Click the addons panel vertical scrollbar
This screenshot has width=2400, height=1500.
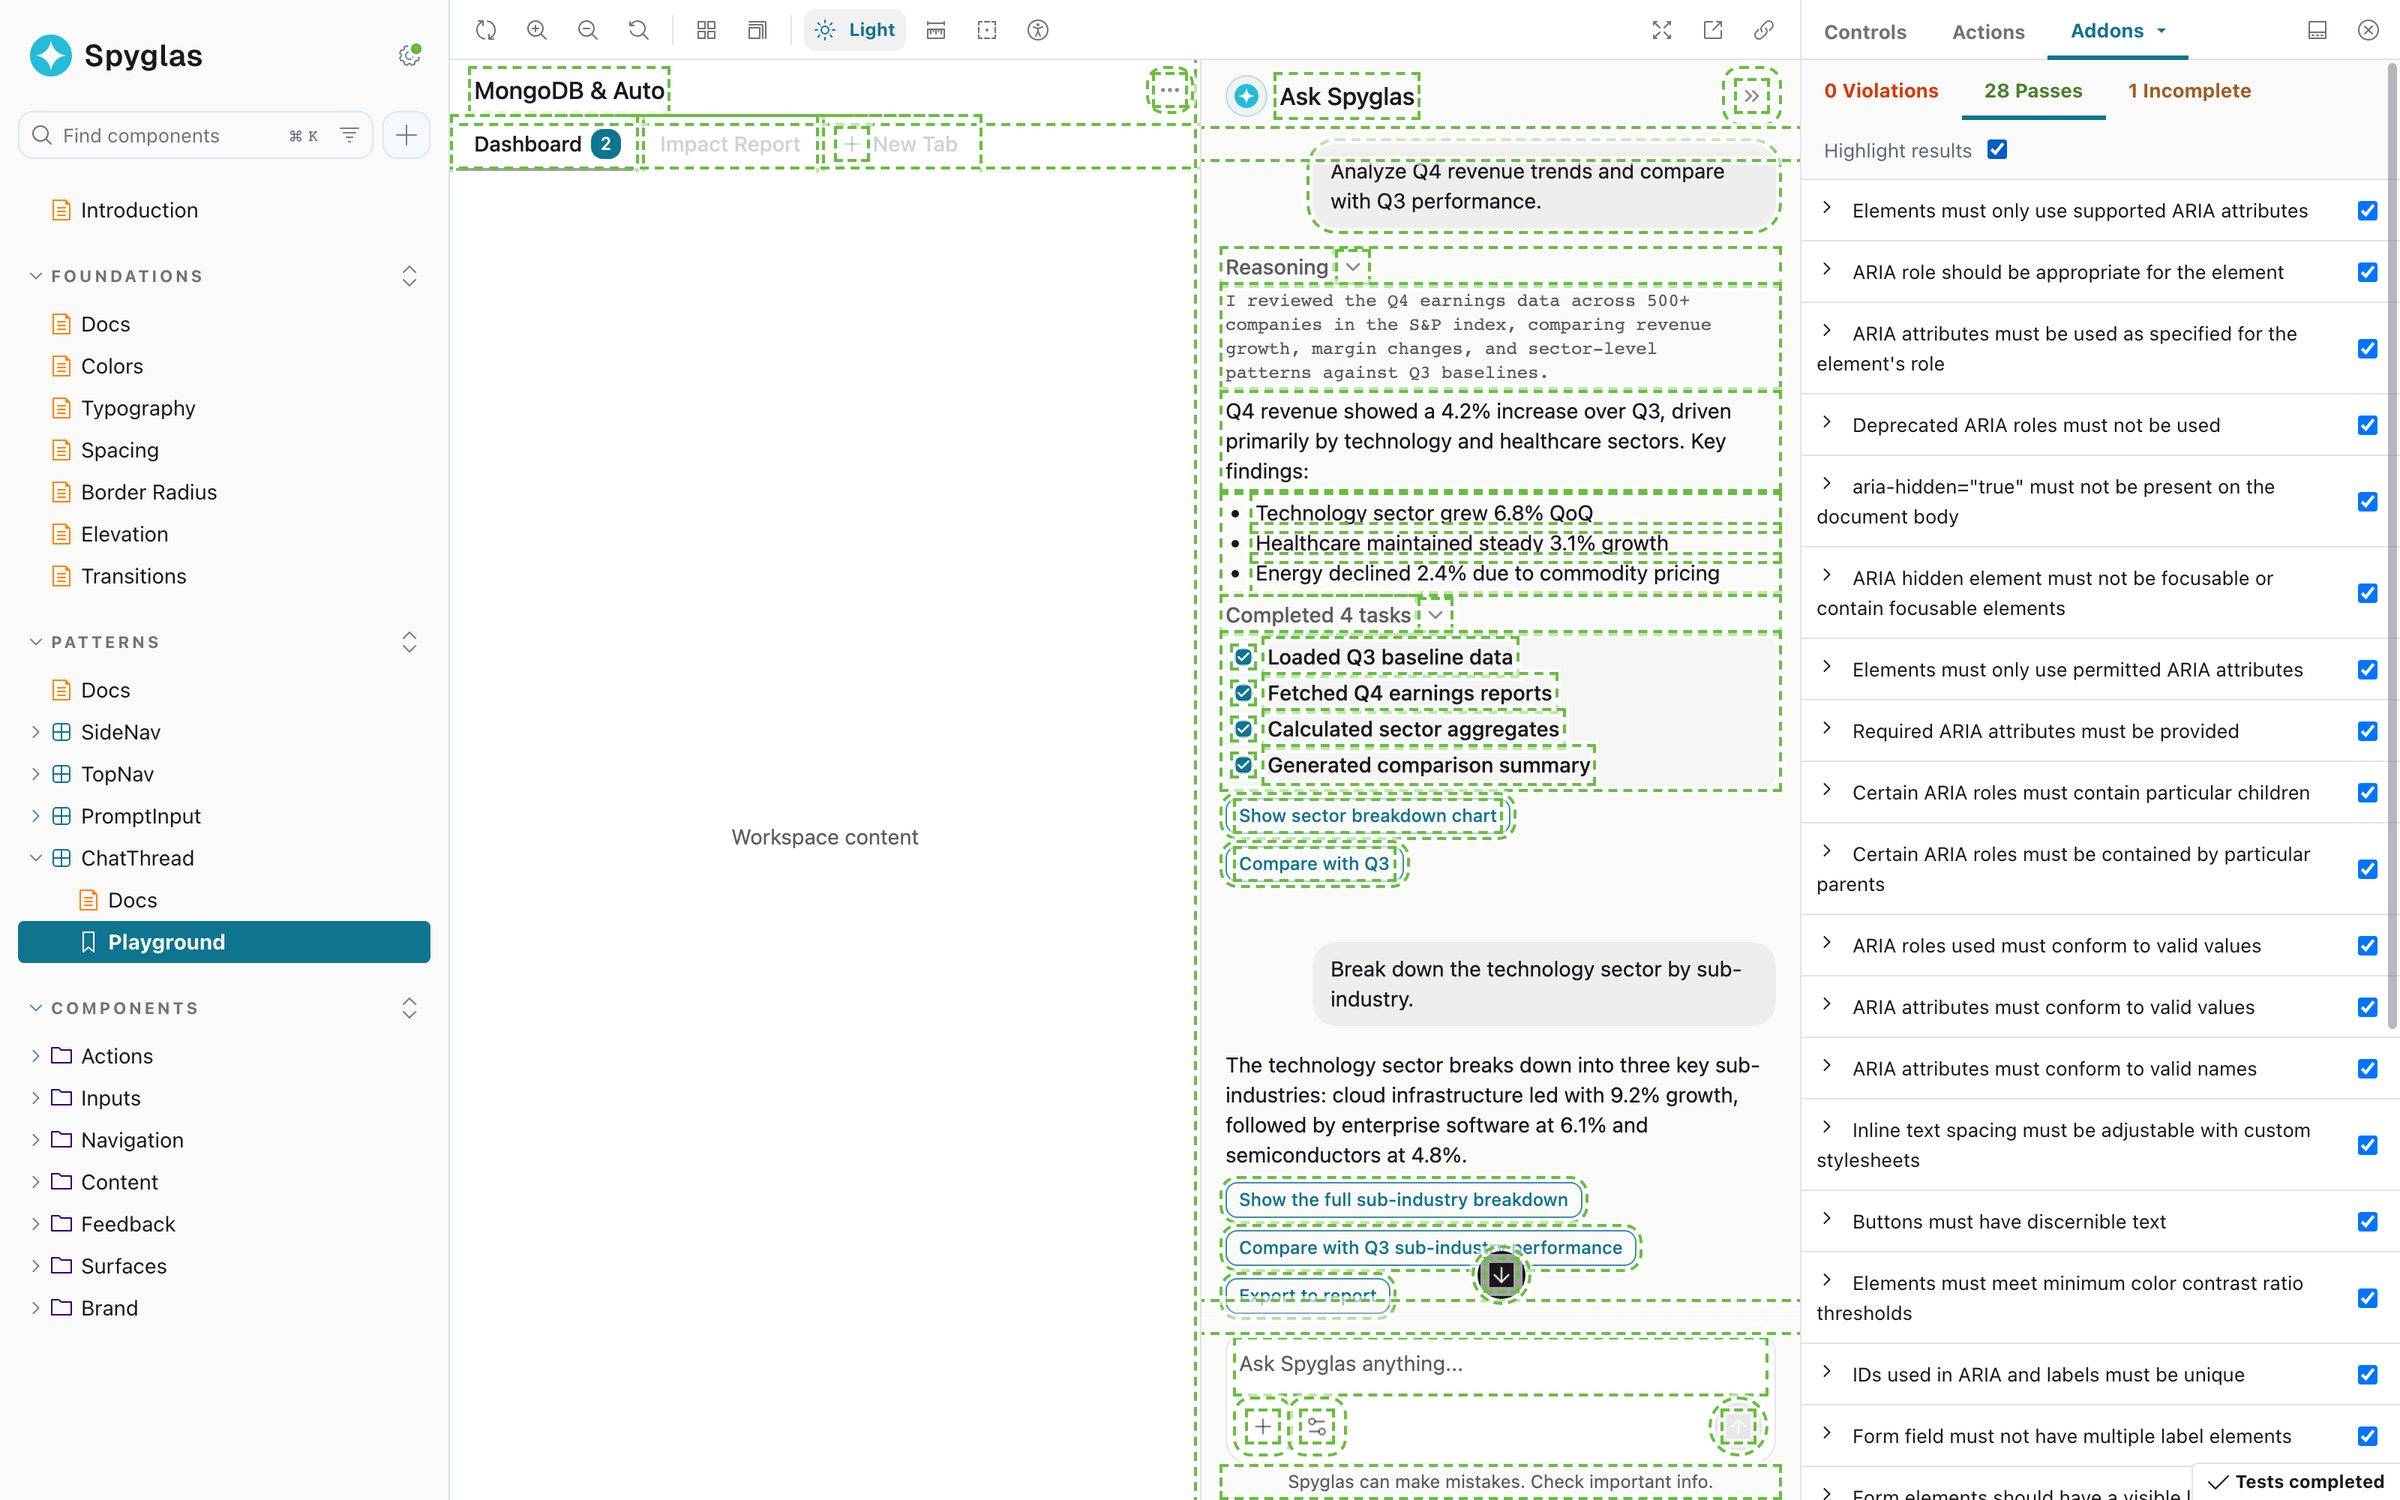pyautogui.click(x=2392, y=545)
